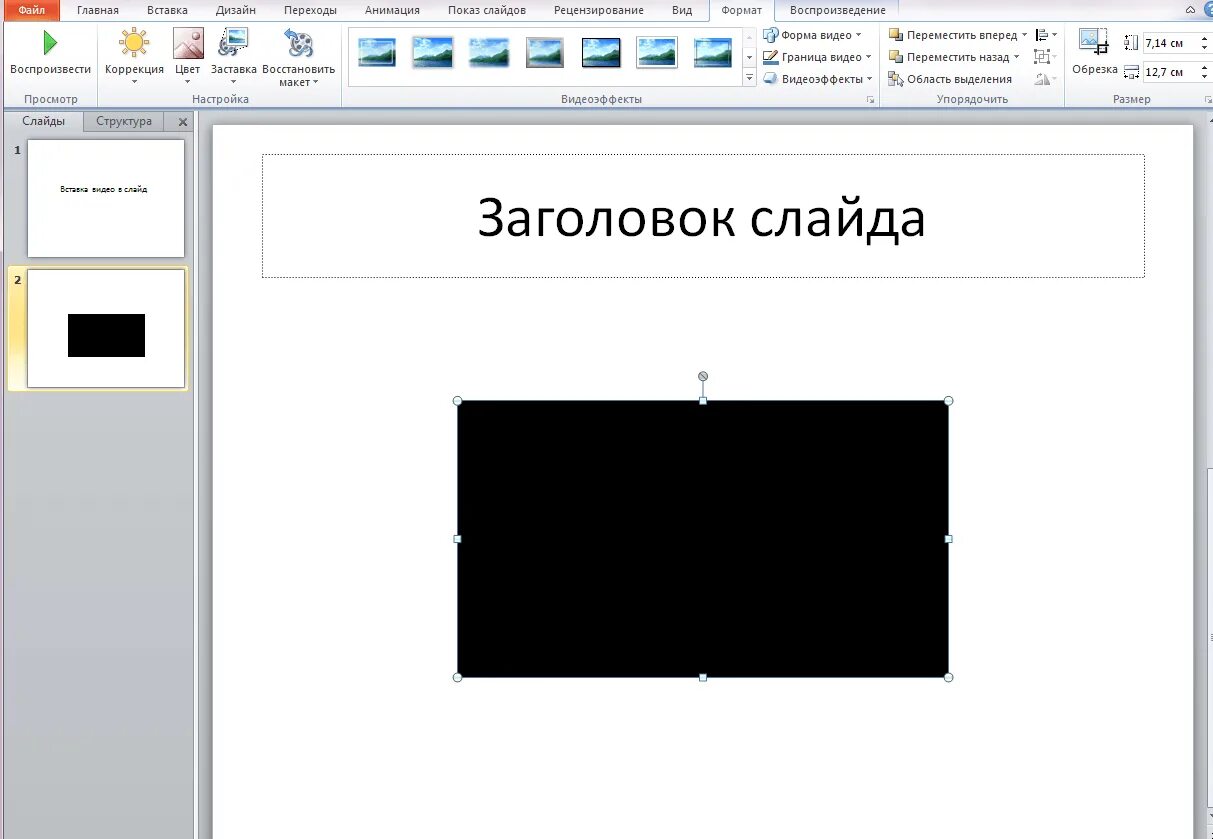
Task: Apply the fourth video style in gallery
Action: [545, 52]
